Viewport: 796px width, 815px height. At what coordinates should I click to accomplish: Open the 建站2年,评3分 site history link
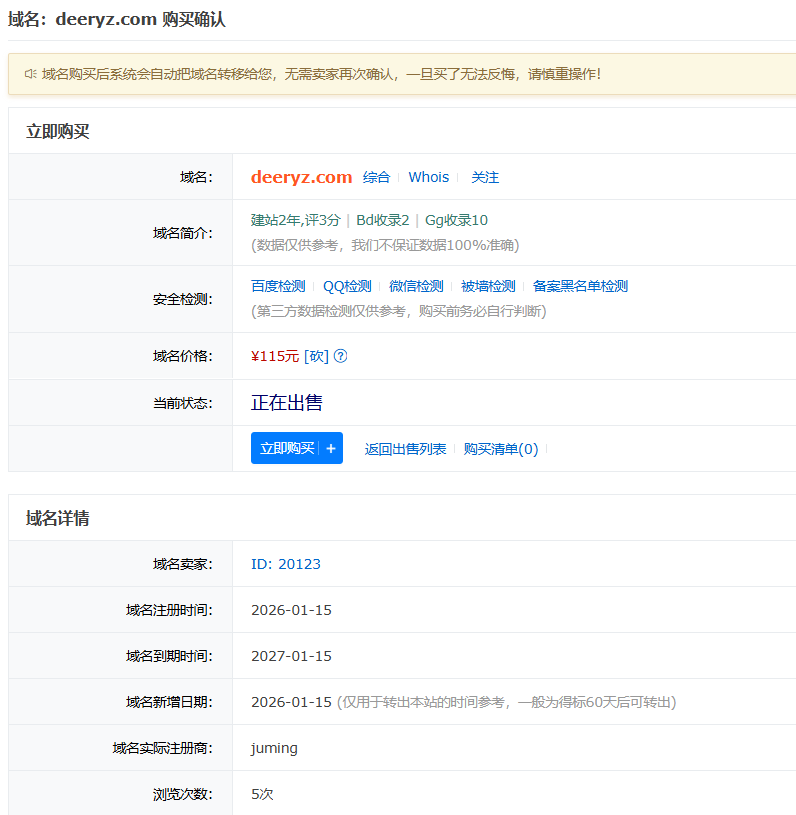[295, 220]
